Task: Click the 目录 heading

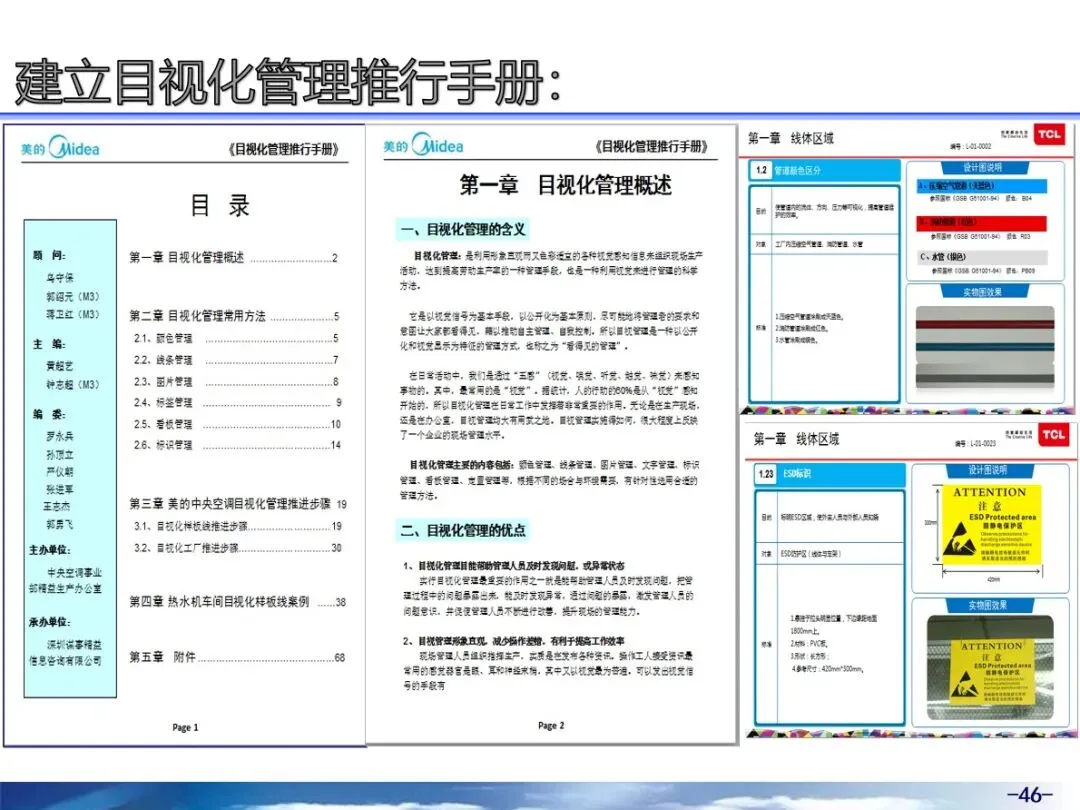Action: (220, 205)
